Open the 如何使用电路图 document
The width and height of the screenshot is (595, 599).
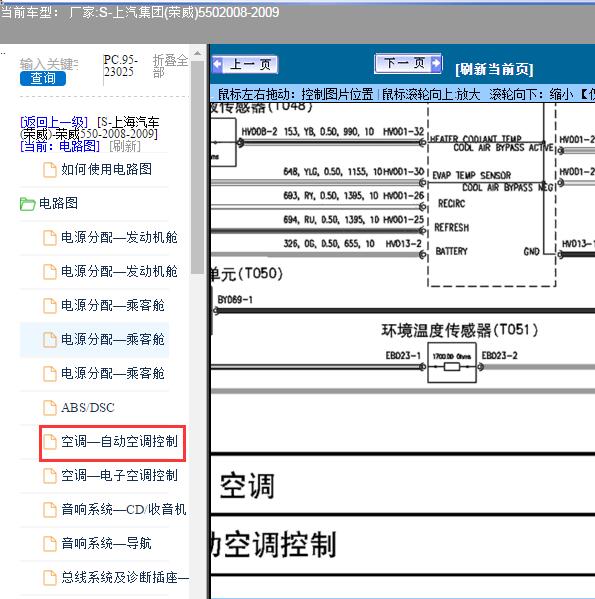[106, 169]
